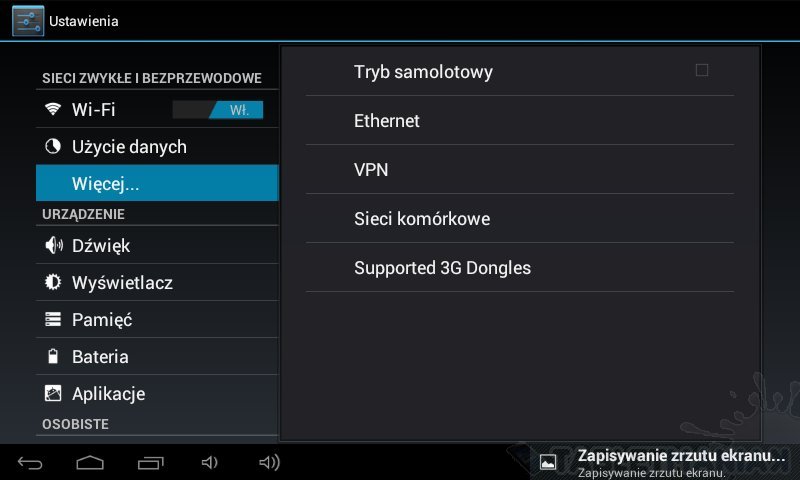800x480 pixels.
Task: Tap the Pamięć storage icon
Action: (x=53, y=319)
